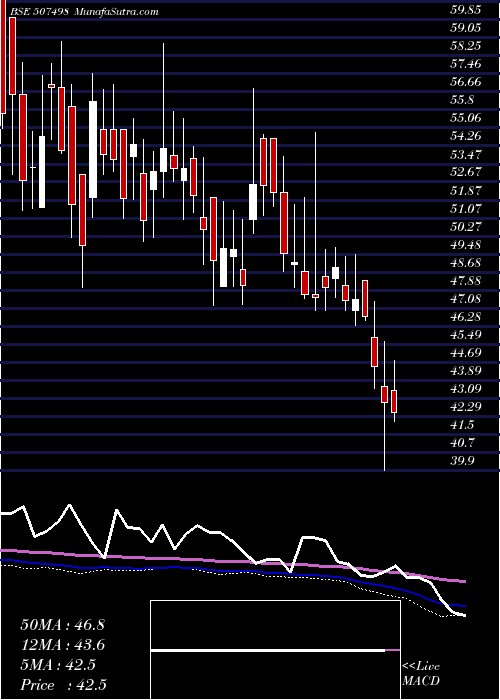The image size is (500, 700).
Task: Select the 51.07 price axis label
Action: tap(465, 208)
